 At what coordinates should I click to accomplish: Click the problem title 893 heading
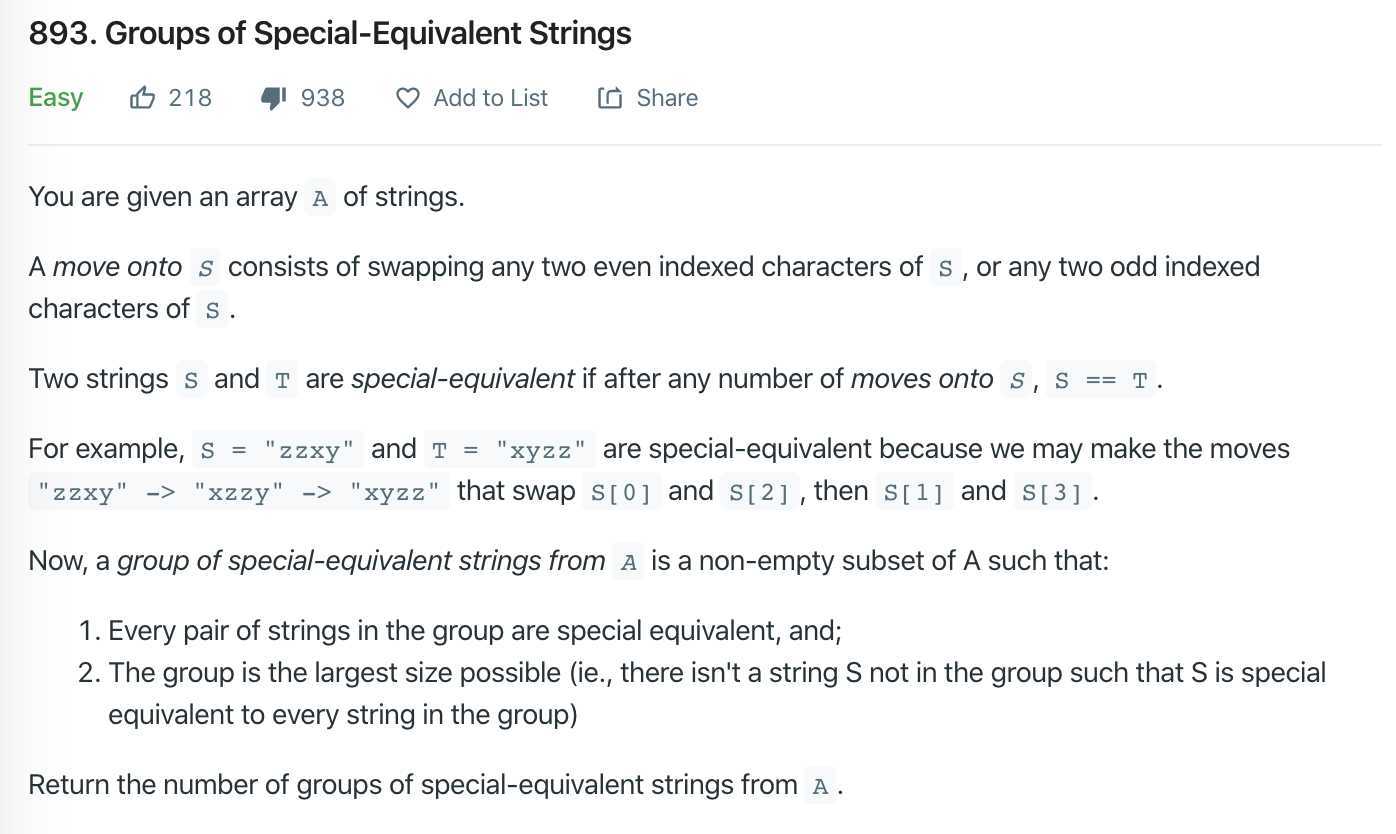click(330, 33)
